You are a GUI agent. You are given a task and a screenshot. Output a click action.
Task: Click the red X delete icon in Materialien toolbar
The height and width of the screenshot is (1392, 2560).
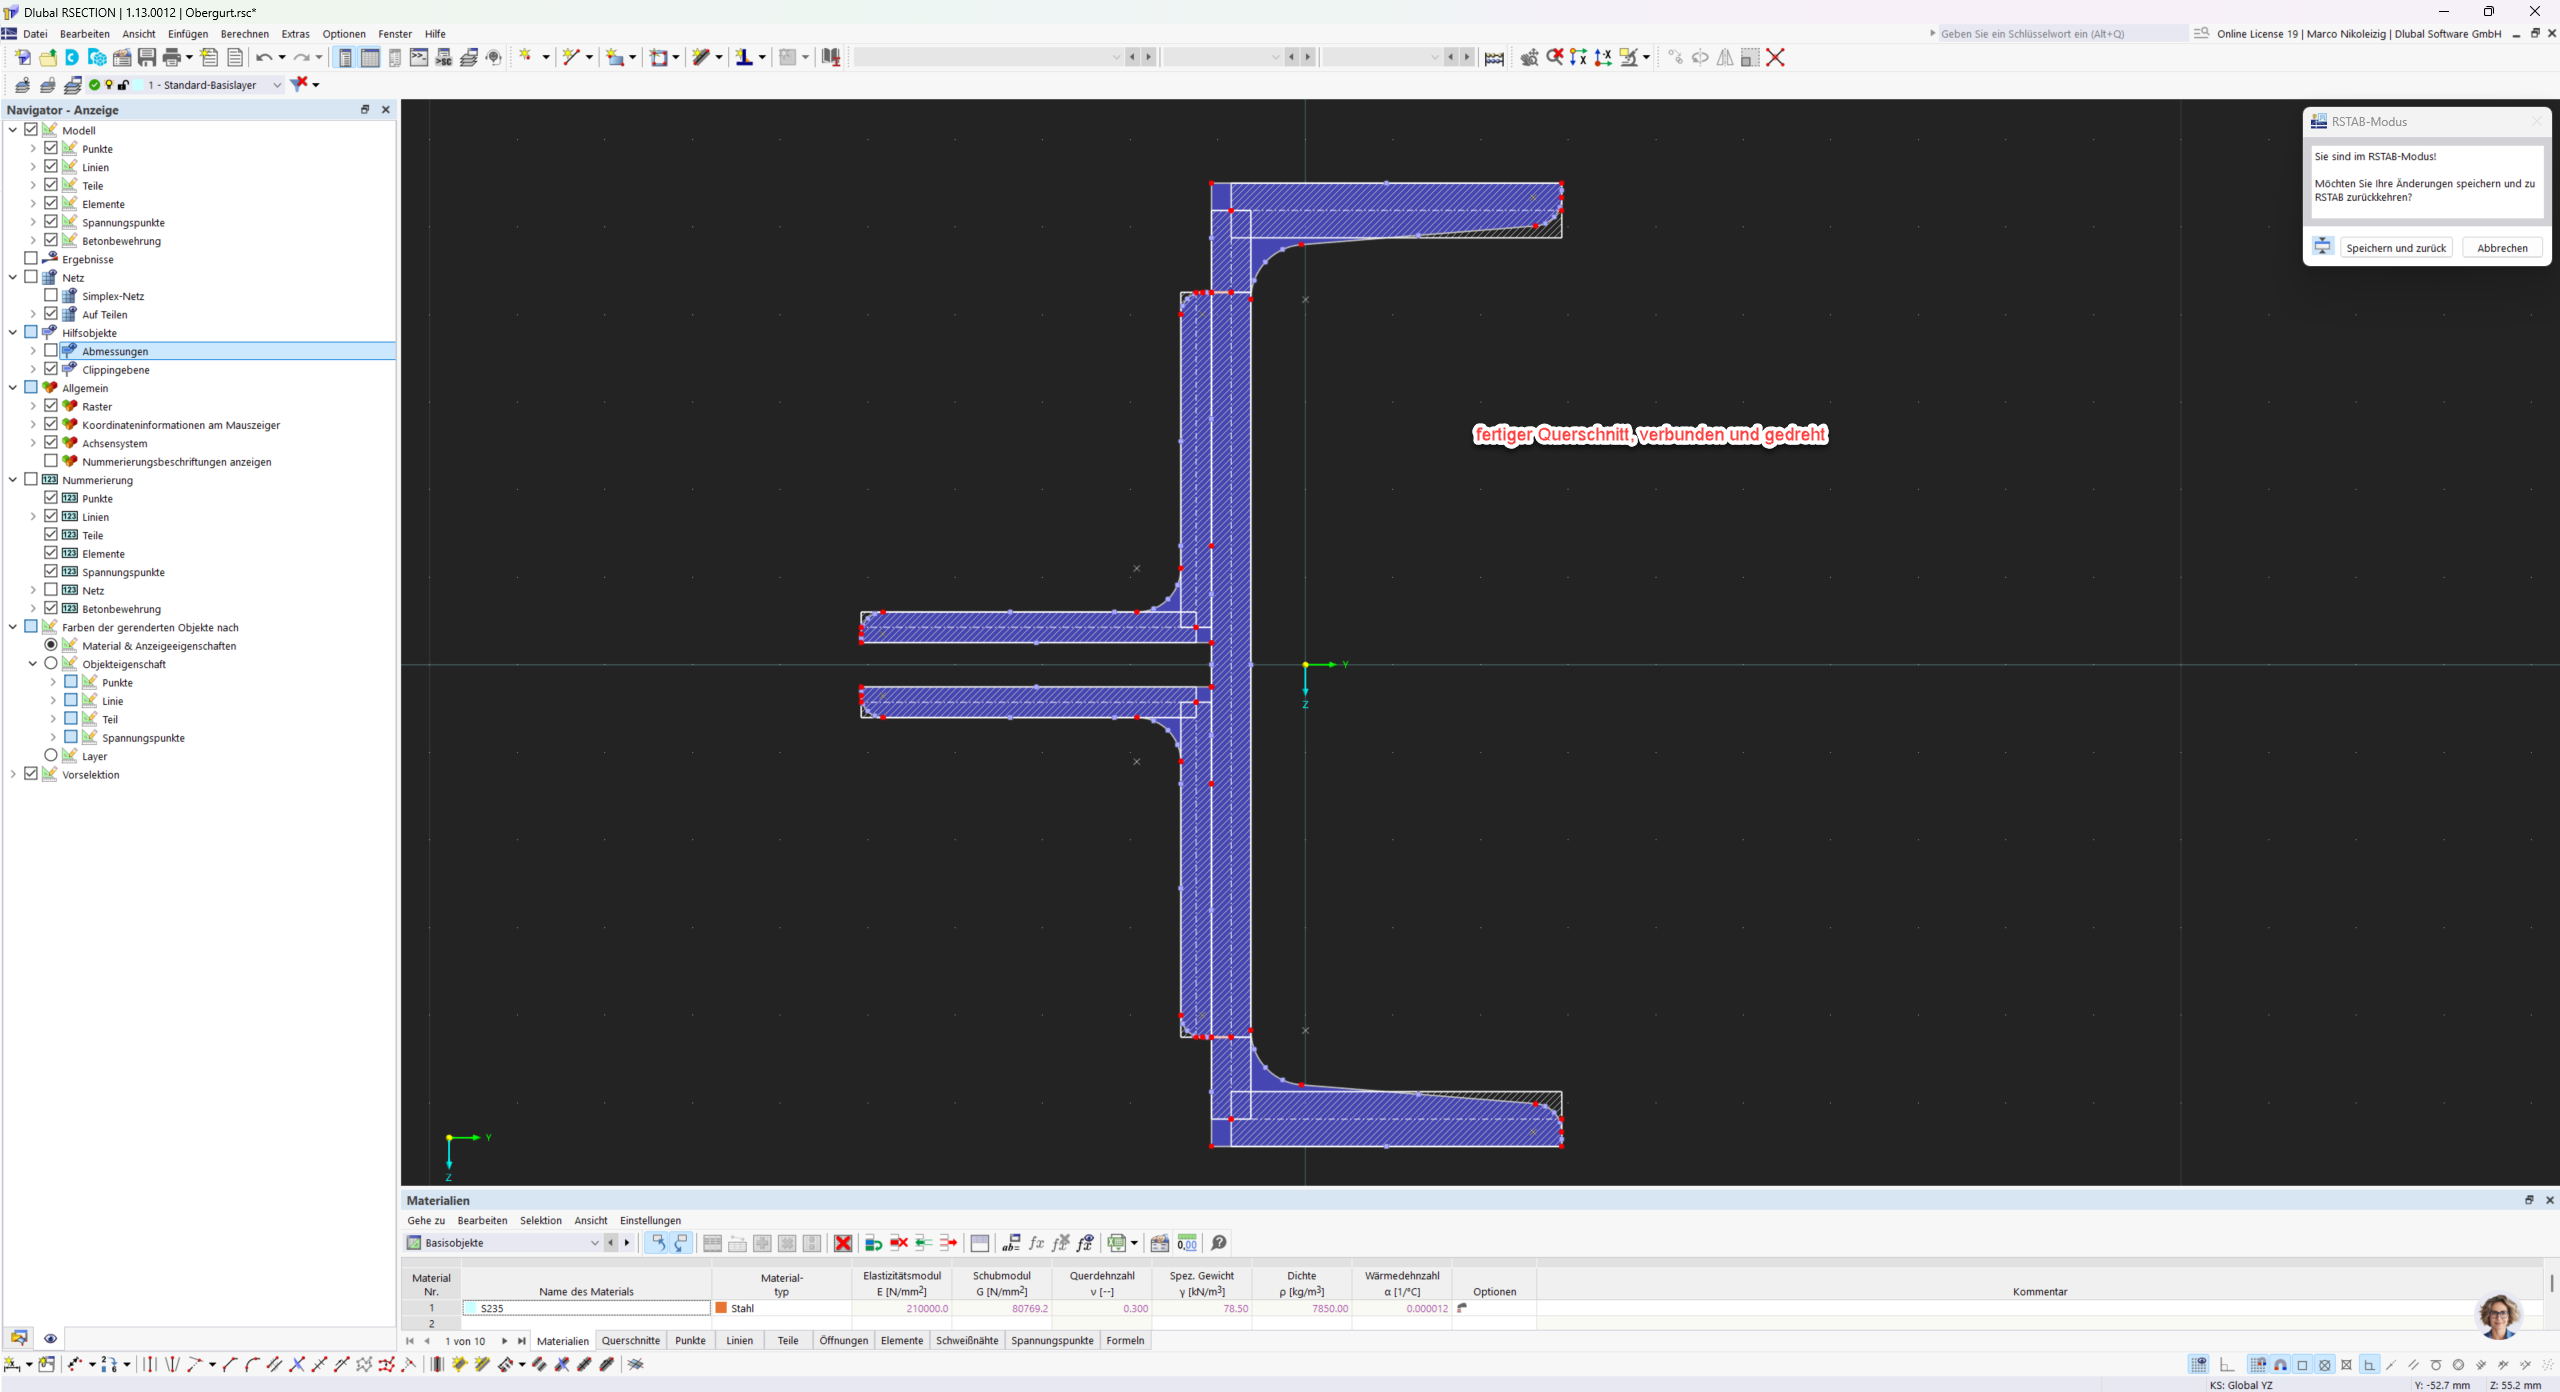(x=843, y=1243)
